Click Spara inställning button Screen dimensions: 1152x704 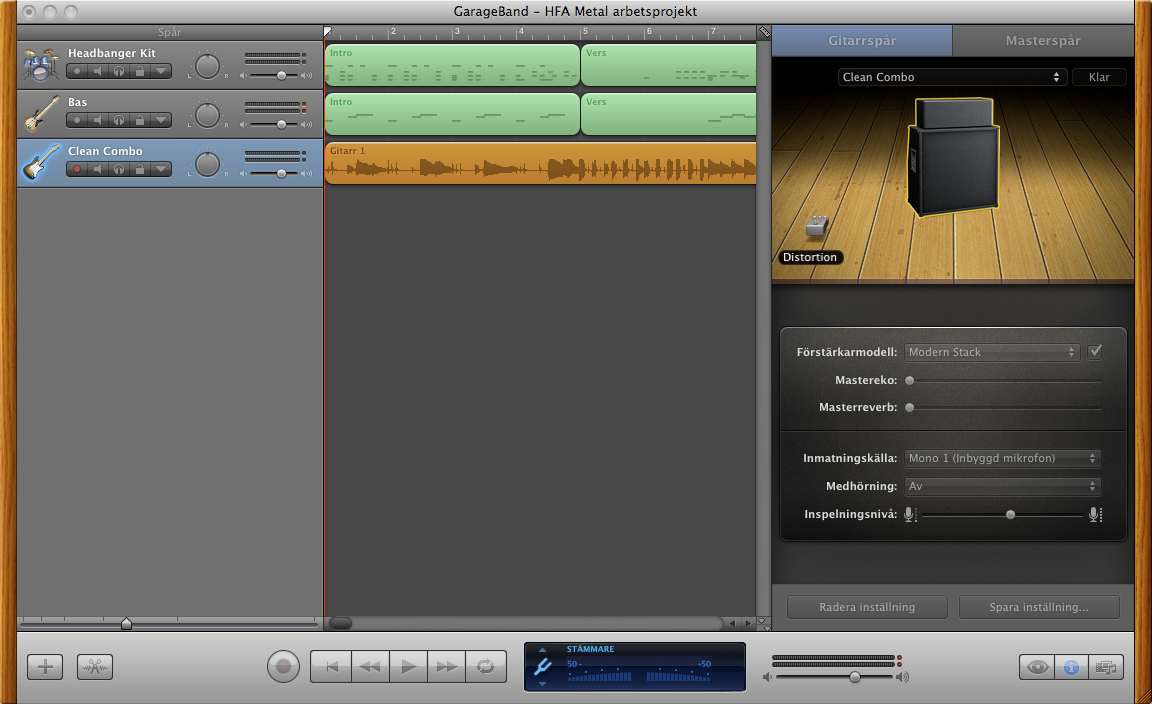coord(1039,607)
